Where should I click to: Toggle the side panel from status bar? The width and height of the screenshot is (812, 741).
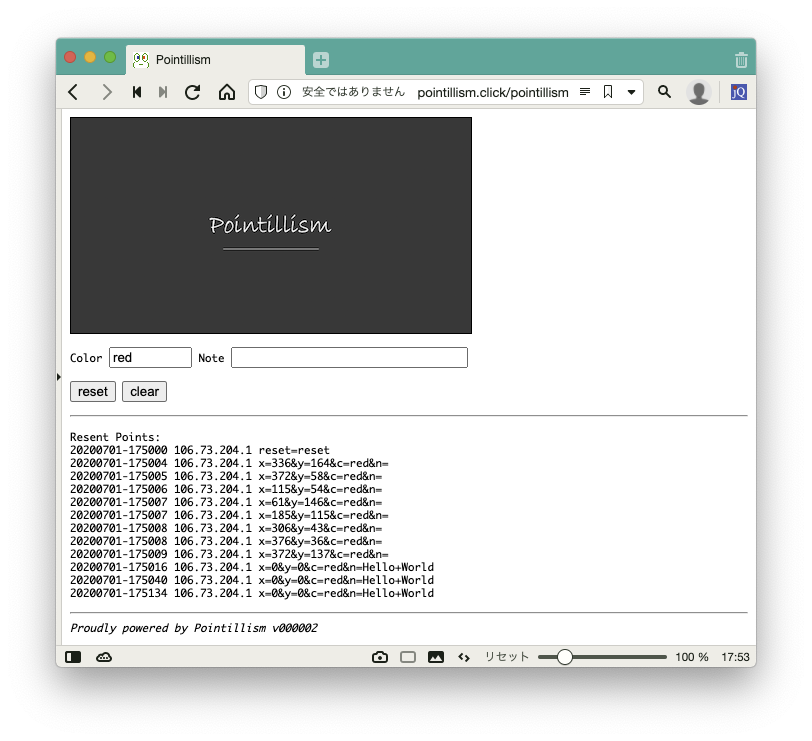73,657
